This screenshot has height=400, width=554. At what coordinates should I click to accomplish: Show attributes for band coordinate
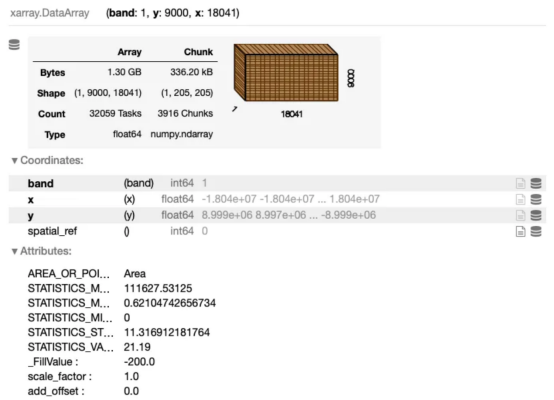[x=520, y=183]
